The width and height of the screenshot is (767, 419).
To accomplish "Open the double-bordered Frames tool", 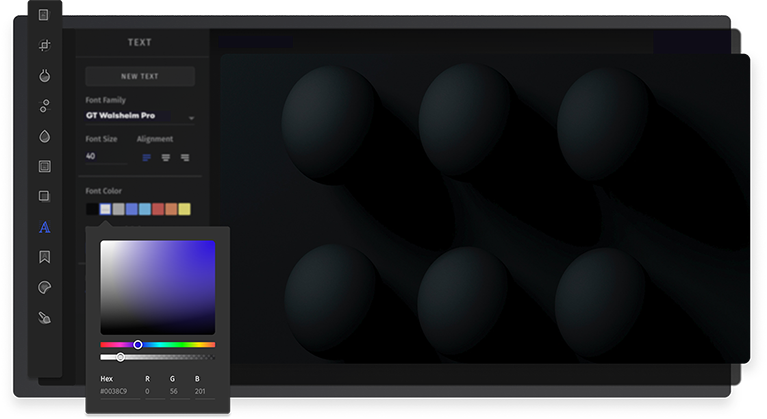I will pos(45,166).
